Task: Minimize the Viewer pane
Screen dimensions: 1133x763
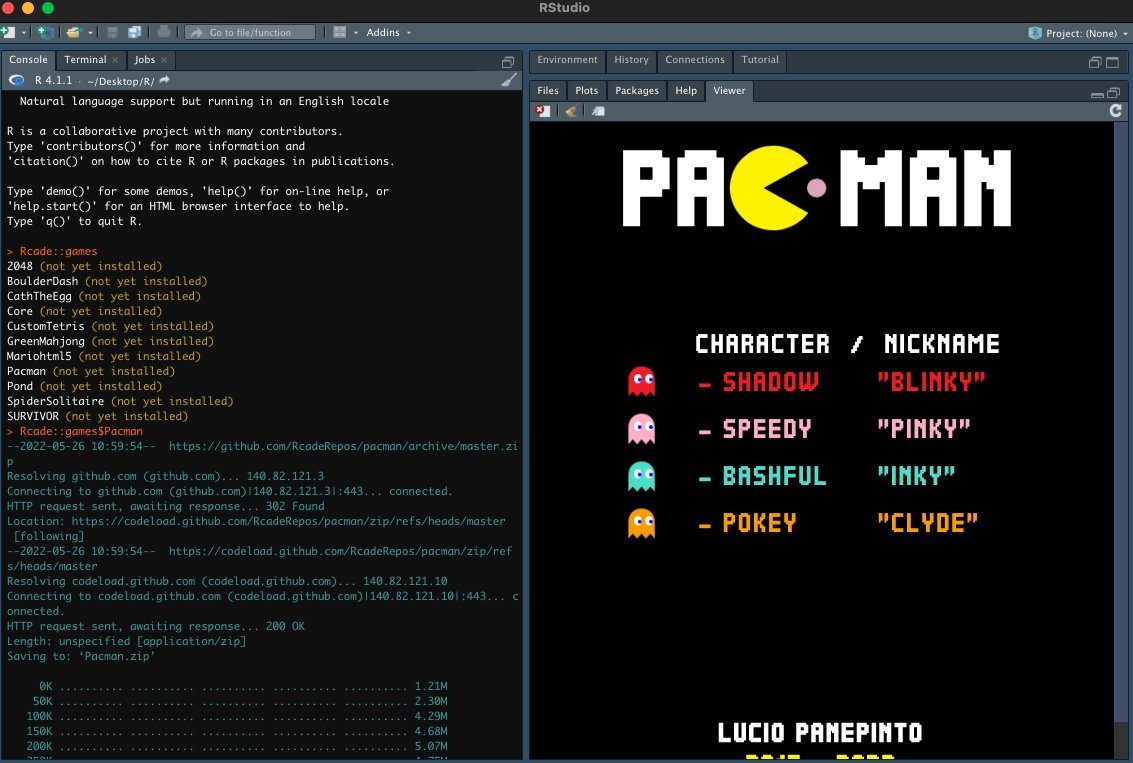Action: tap(1097, 93)
